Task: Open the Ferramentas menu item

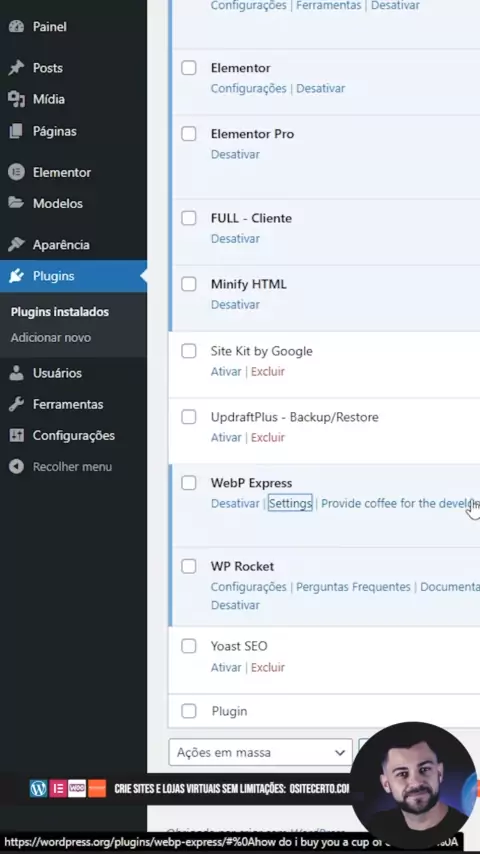Action: tap(68, 404)
